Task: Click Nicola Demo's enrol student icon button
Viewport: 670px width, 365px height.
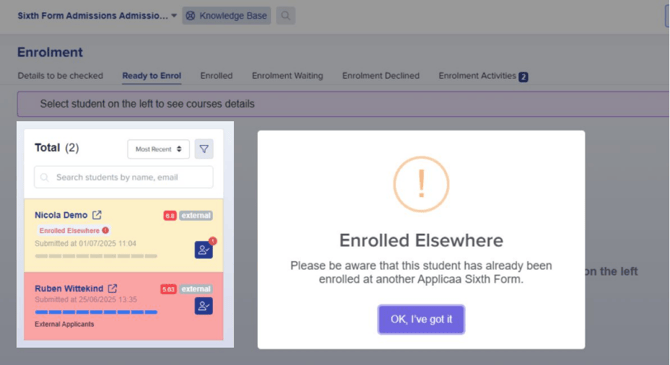Action: 204,250
